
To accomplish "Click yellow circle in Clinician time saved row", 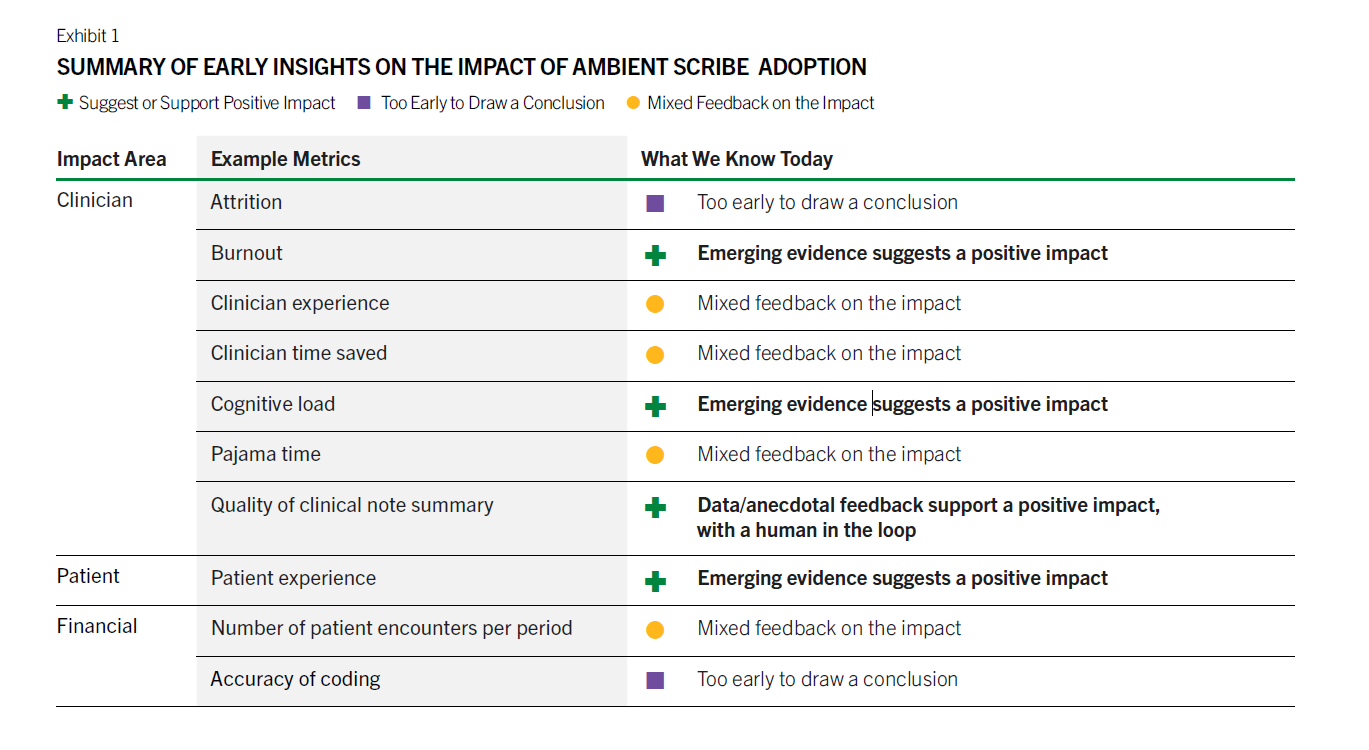I will tap(655, 354).
